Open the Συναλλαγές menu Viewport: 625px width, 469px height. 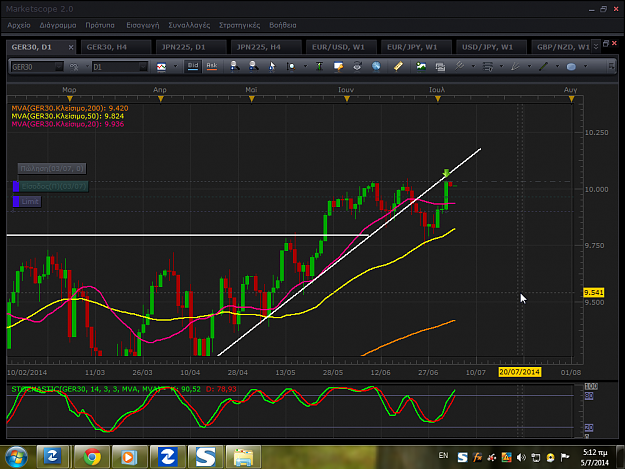pos(189,25)
